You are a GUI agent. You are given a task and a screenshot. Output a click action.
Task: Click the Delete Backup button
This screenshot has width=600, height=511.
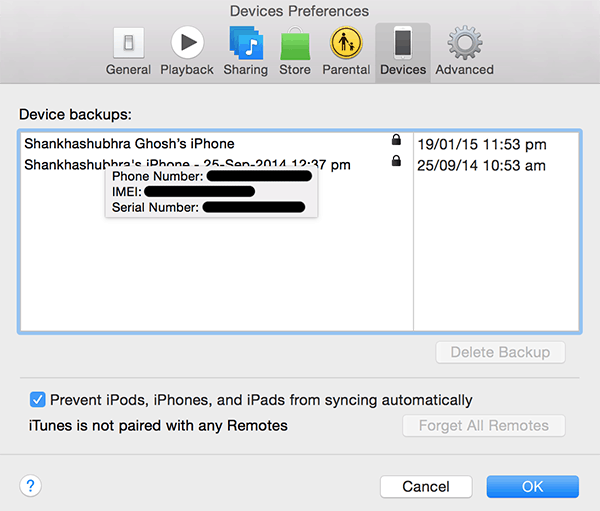pos(501,352)
